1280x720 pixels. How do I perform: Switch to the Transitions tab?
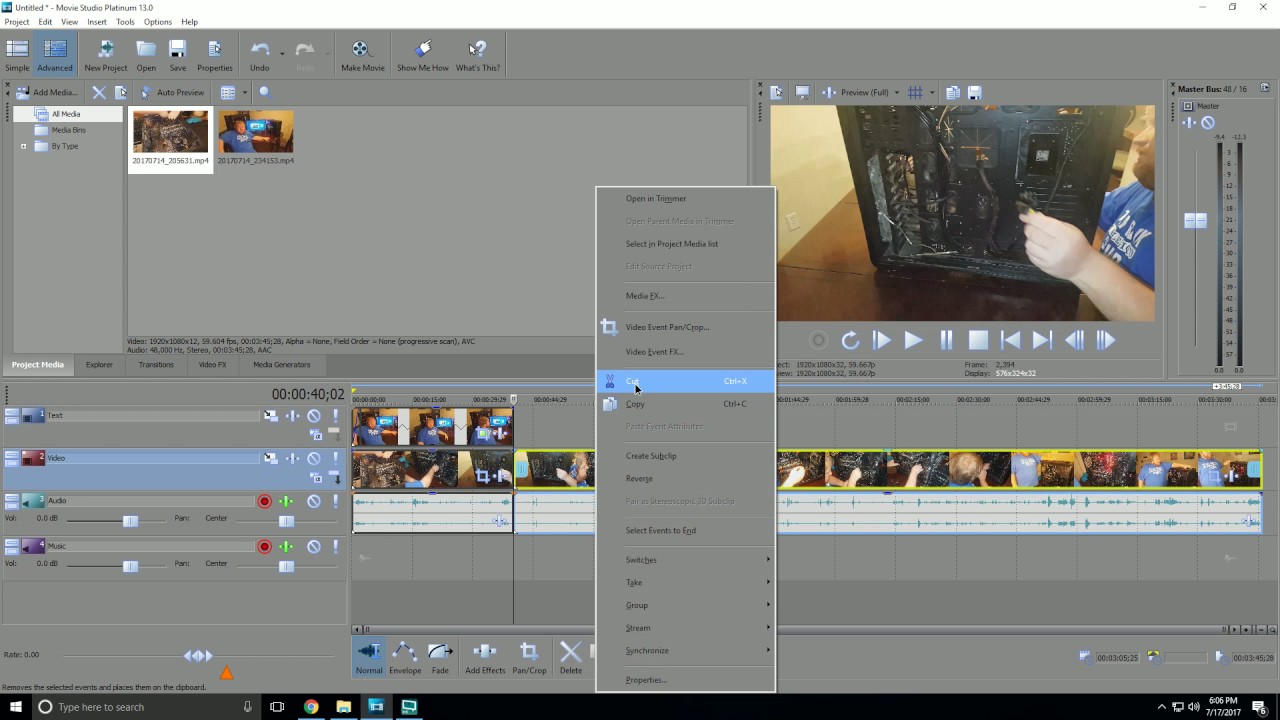pyautogui.click(x=156, y=365)
